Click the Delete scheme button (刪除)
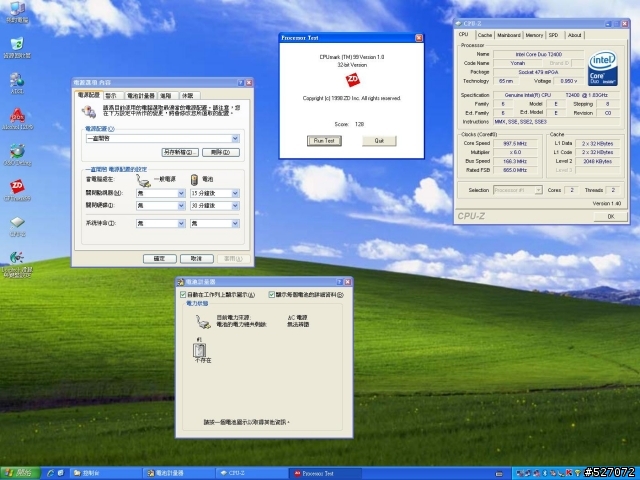This screenshot has width=640, height=480. (x=221, y=152)
